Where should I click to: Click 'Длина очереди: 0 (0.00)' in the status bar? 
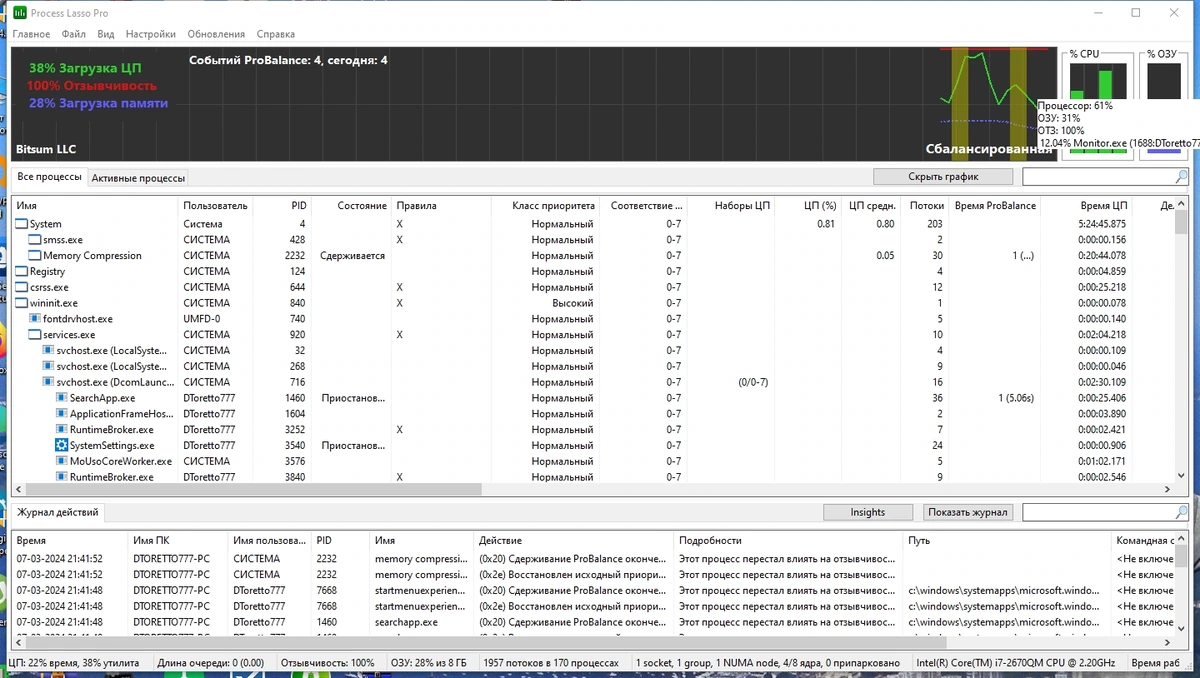coord(210,662)
